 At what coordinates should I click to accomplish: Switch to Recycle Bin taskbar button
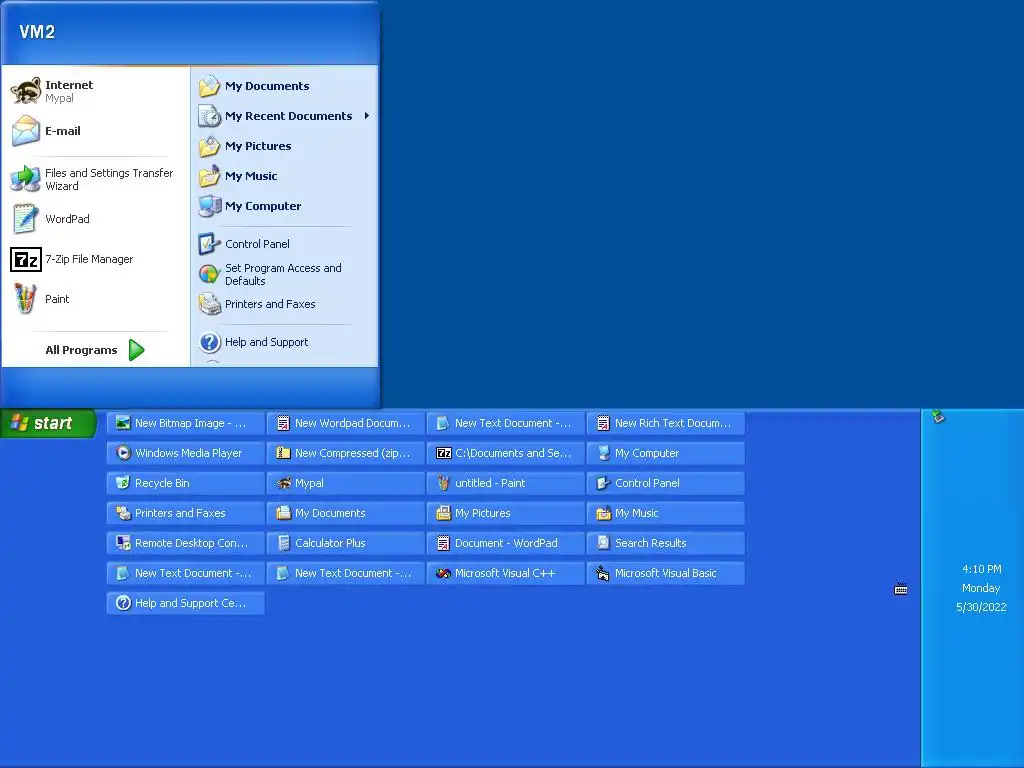186,483
